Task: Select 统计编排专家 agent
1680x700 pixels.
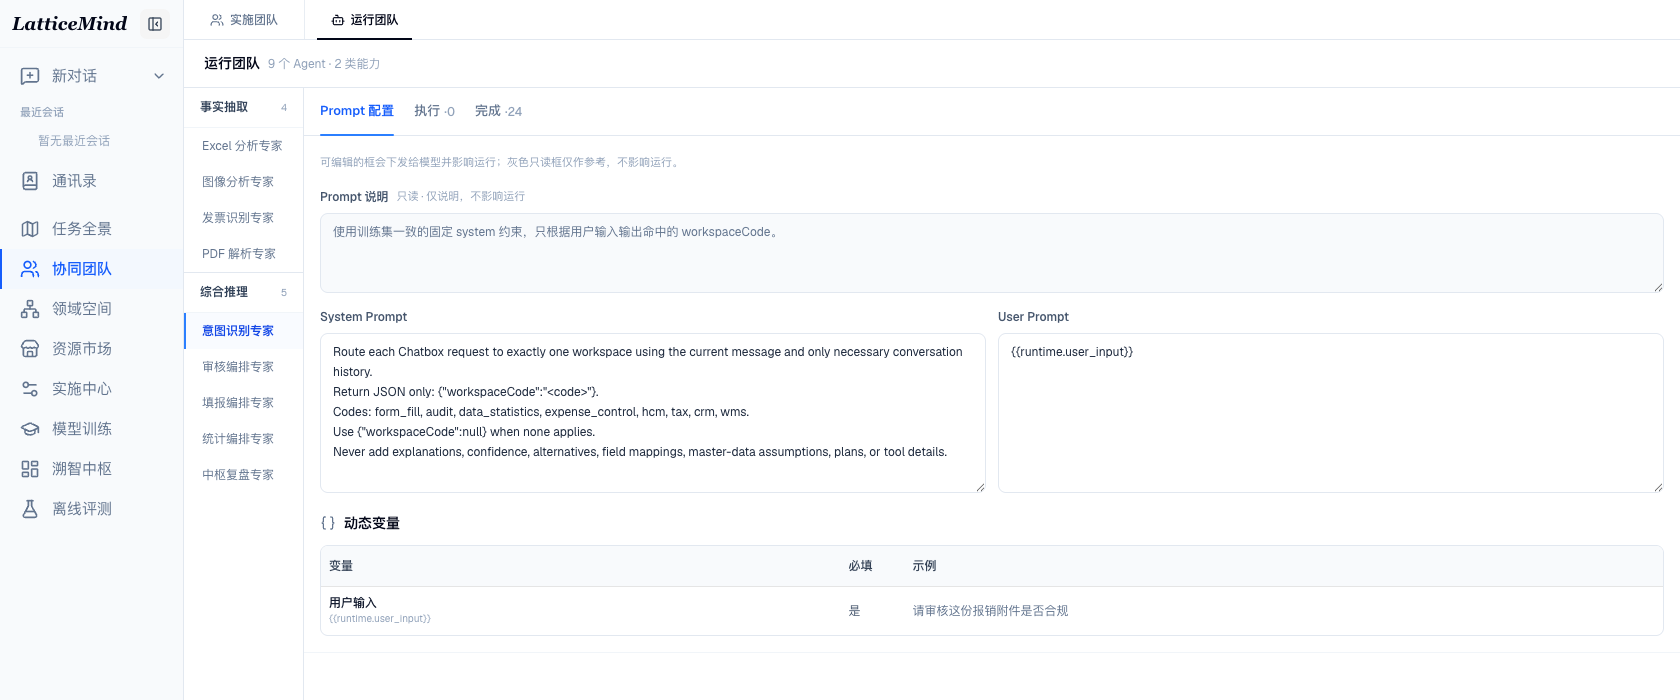Action: click(x=243, y=439)
